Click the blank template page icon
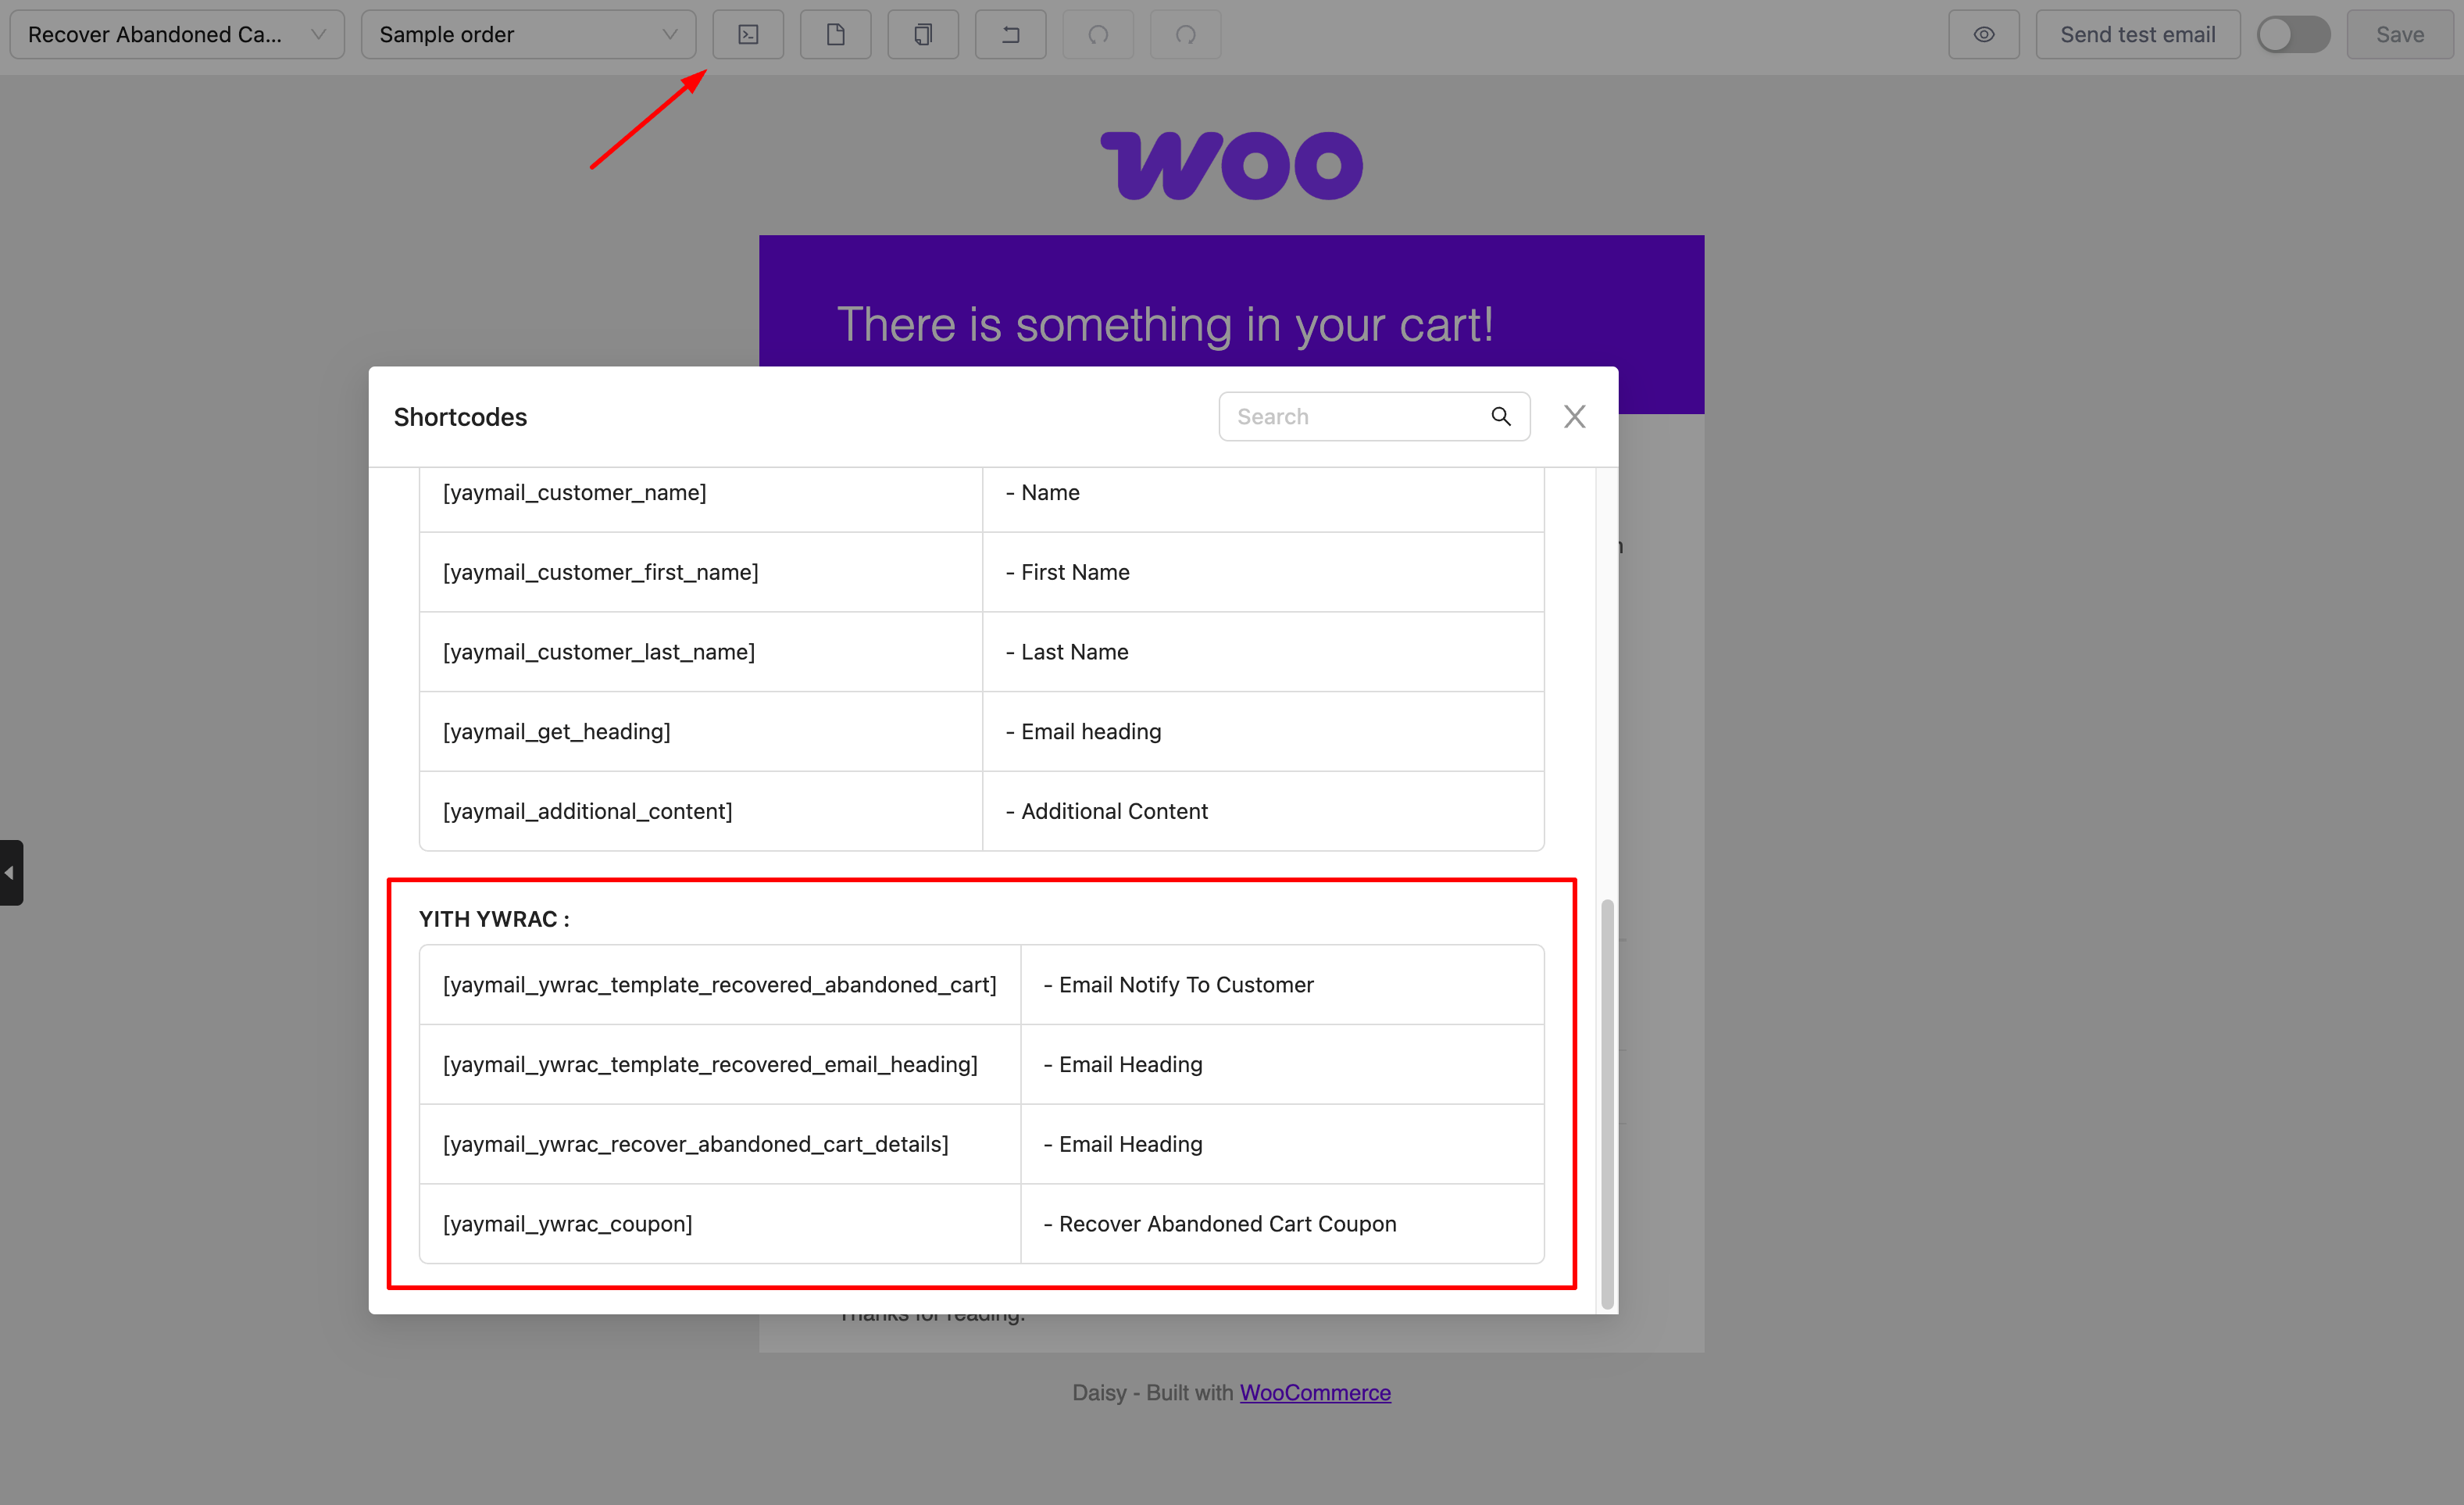This screenshot has height=1505, width=2464. [x=835, y=35]
